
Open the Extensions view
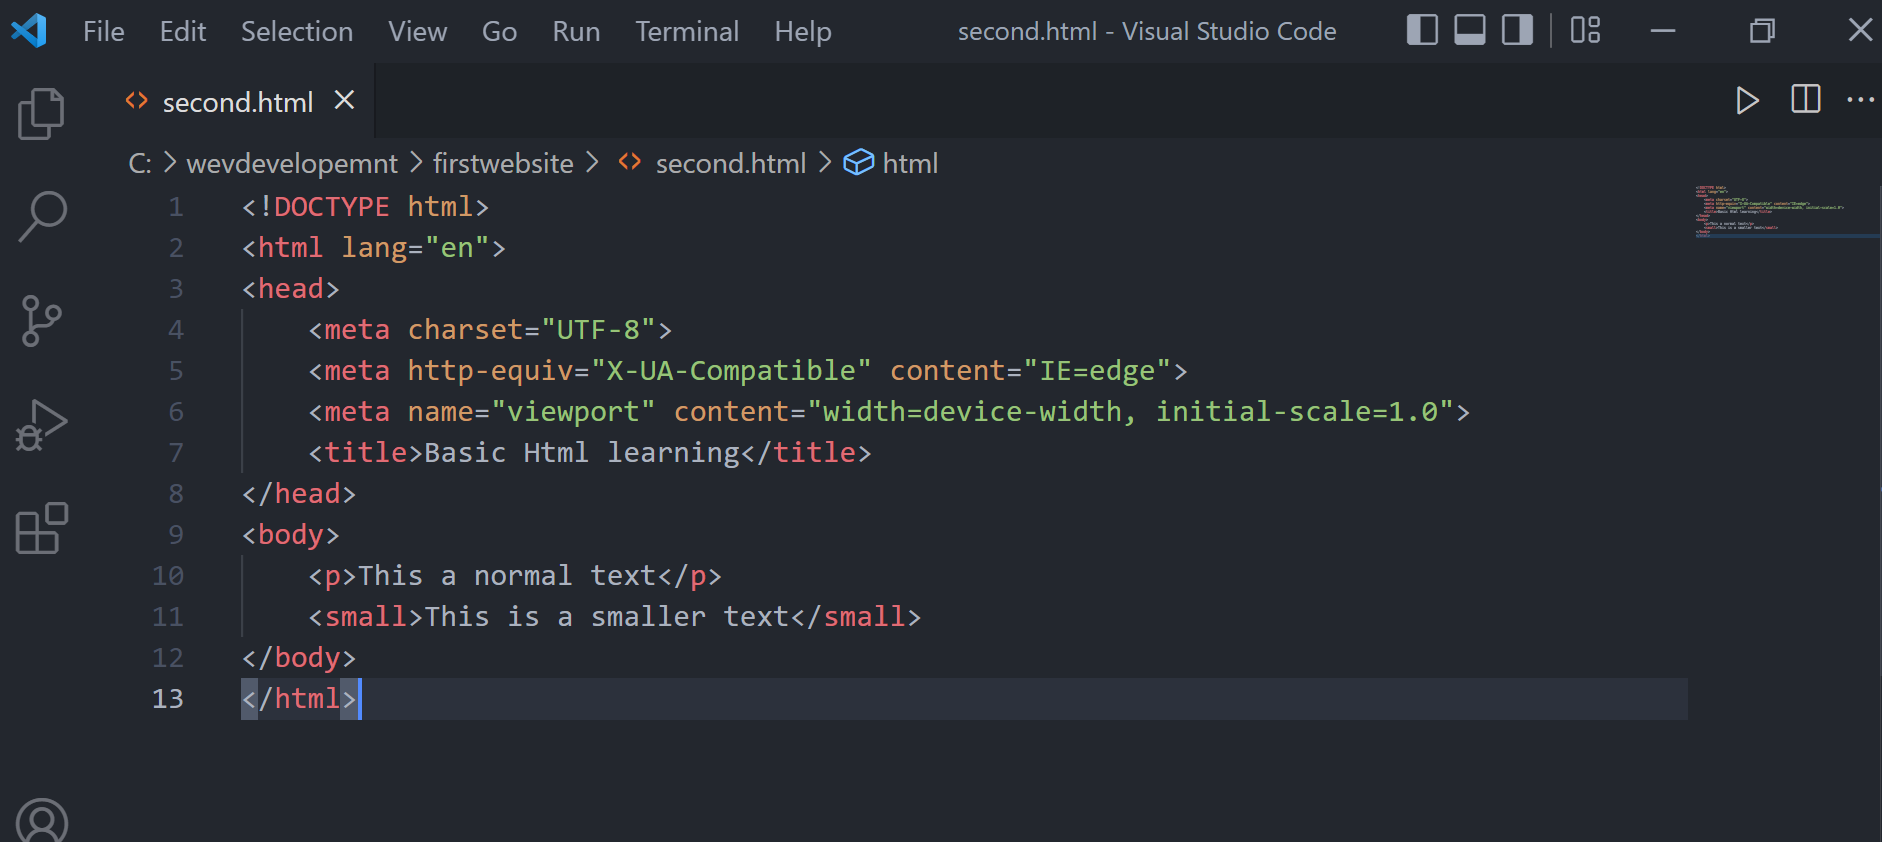pos(41,528)
